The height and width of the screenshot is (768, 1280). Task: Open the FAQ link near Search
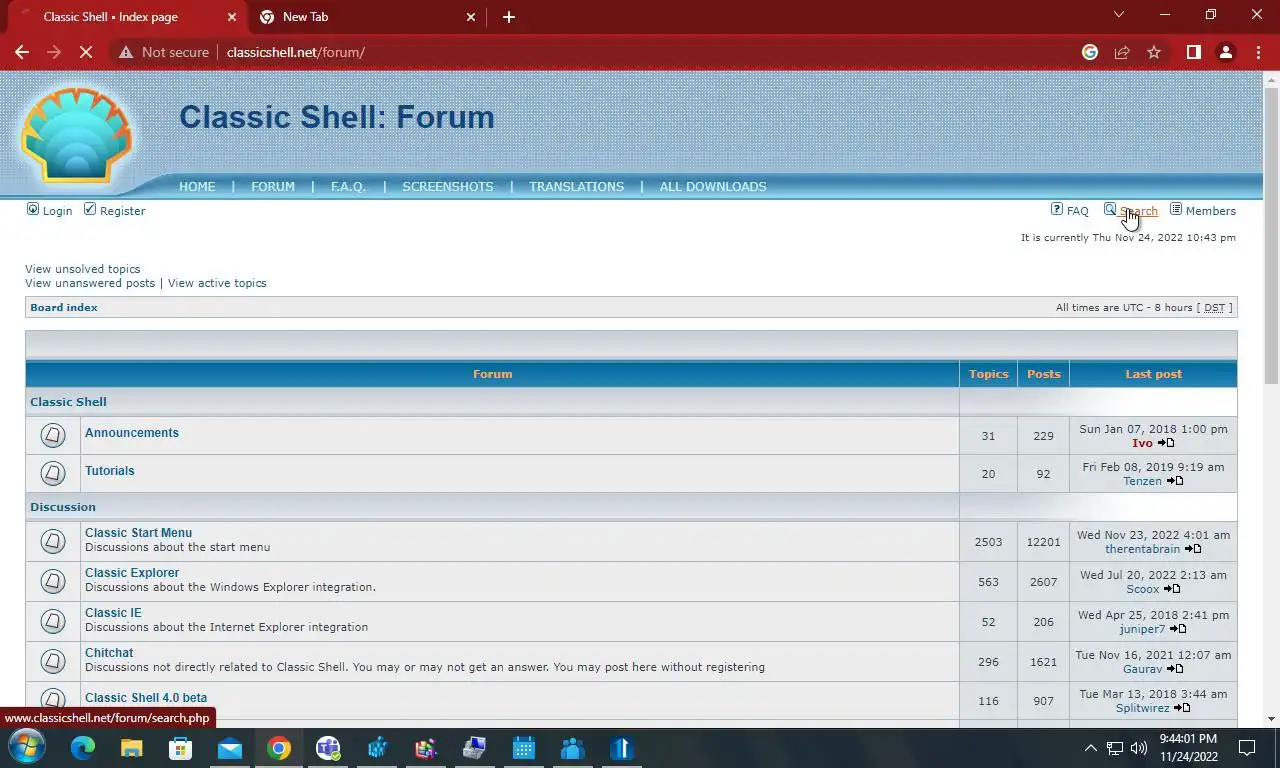pyautogui.click(x=1069, y=211)
